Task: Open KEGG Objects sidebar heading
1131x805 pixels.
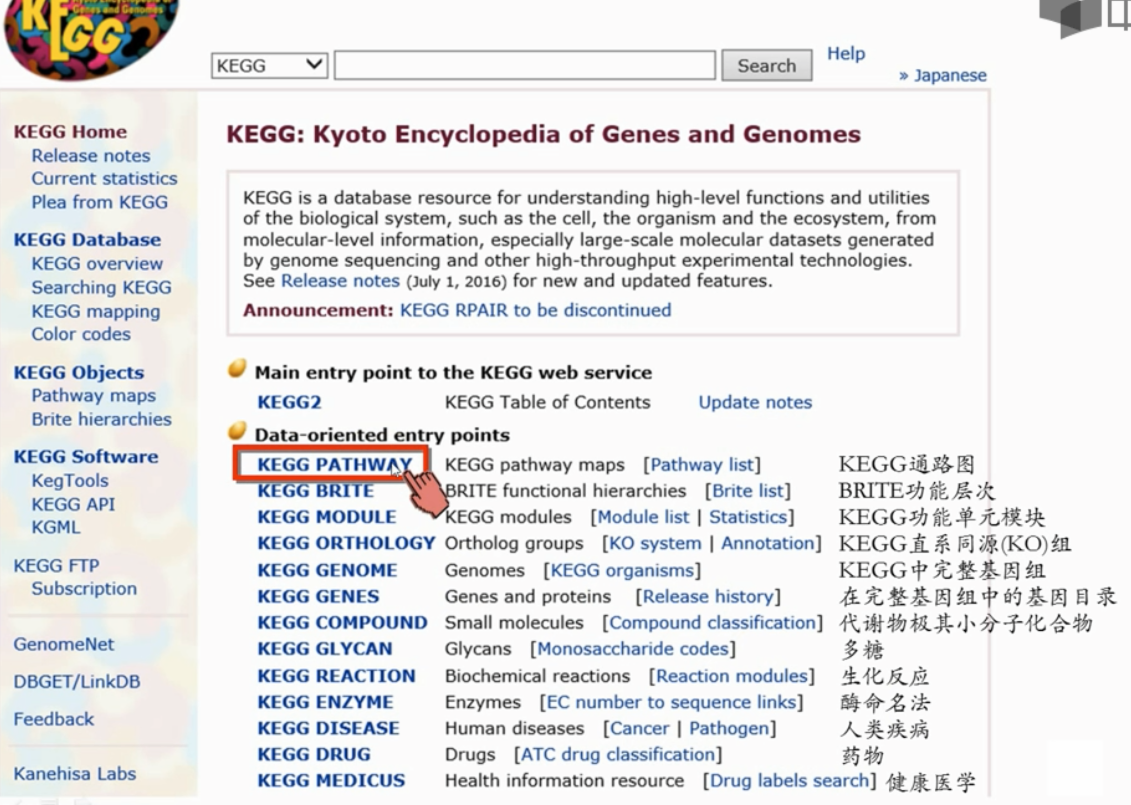Action: pos(79,372)
